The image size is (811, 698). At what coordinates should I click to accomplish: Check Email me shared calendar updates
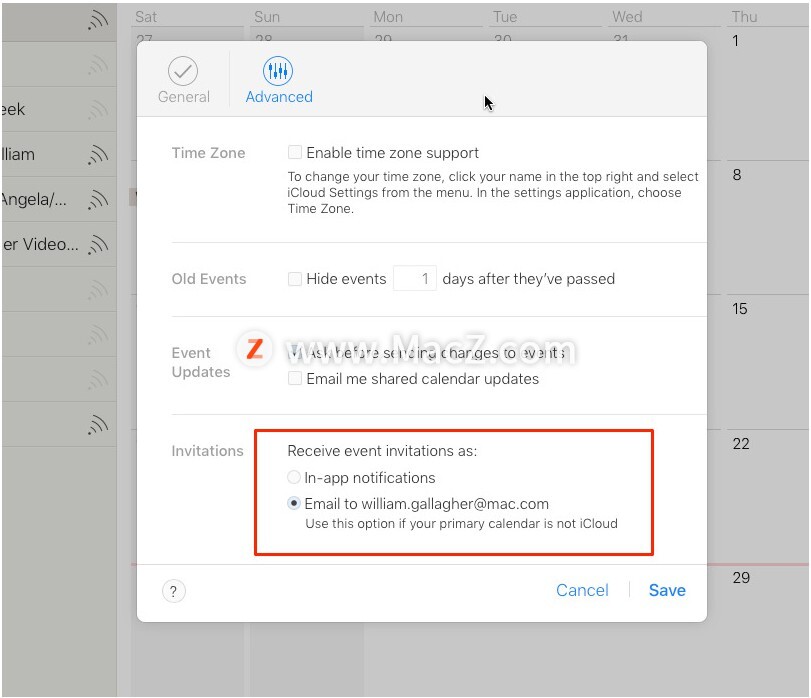295,378
